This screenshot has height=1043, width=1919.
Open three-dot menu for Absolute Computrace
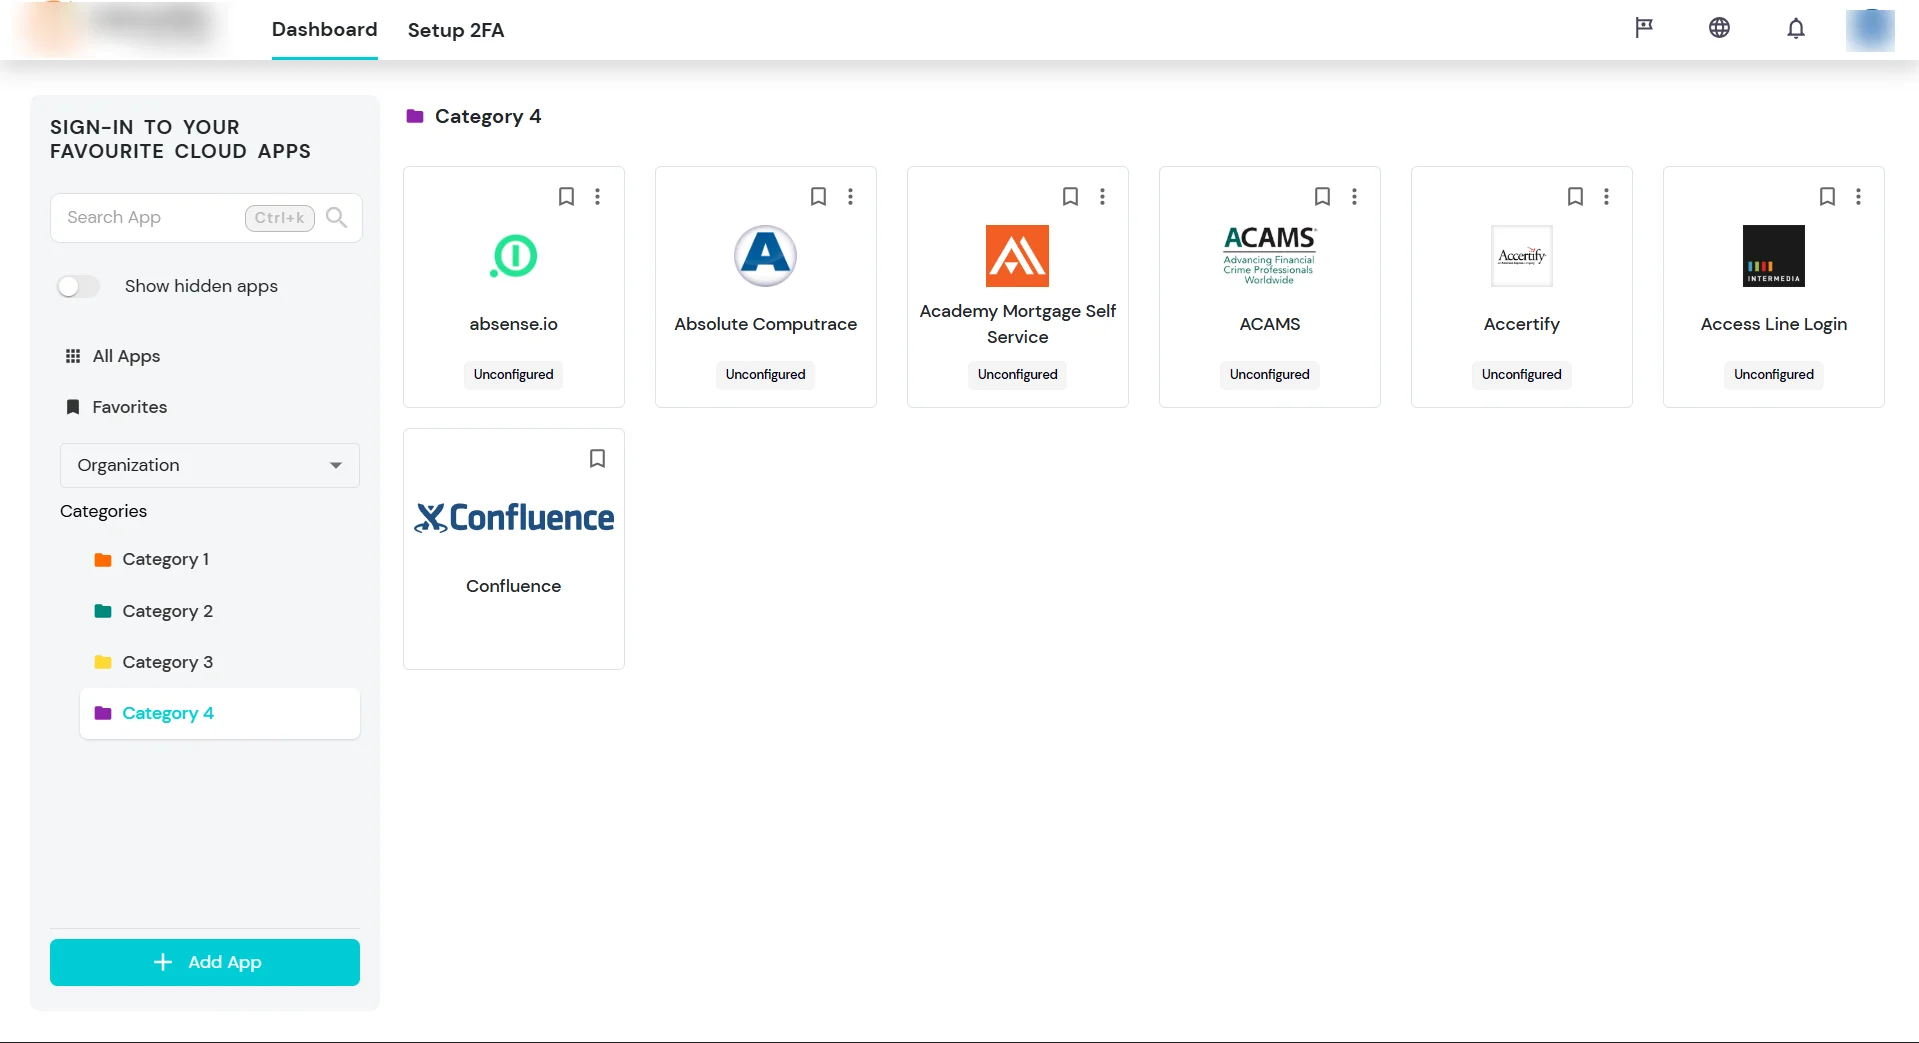(850, 197)
